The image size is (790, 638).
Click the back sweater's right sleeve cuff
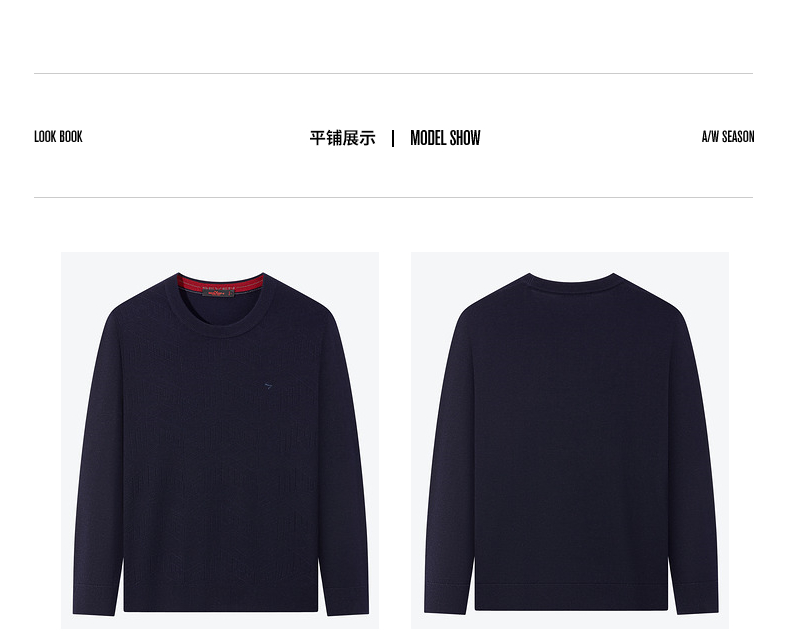coord(696,598)
